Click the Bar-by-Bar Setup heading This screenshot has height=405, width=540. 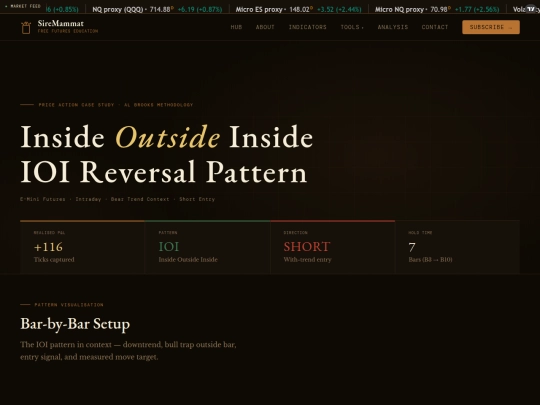(75, 324)
